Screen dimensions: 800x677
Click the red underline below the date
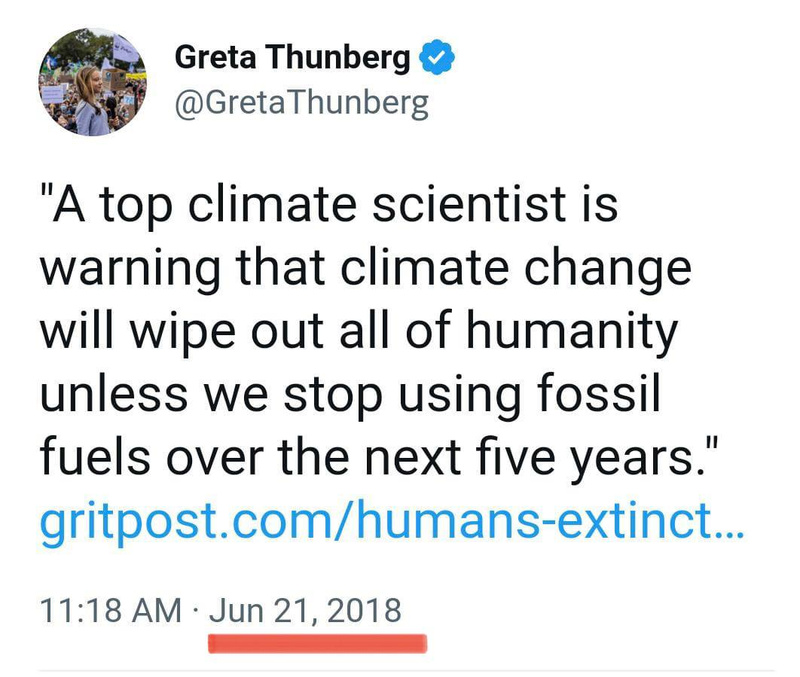pos(317,642)
